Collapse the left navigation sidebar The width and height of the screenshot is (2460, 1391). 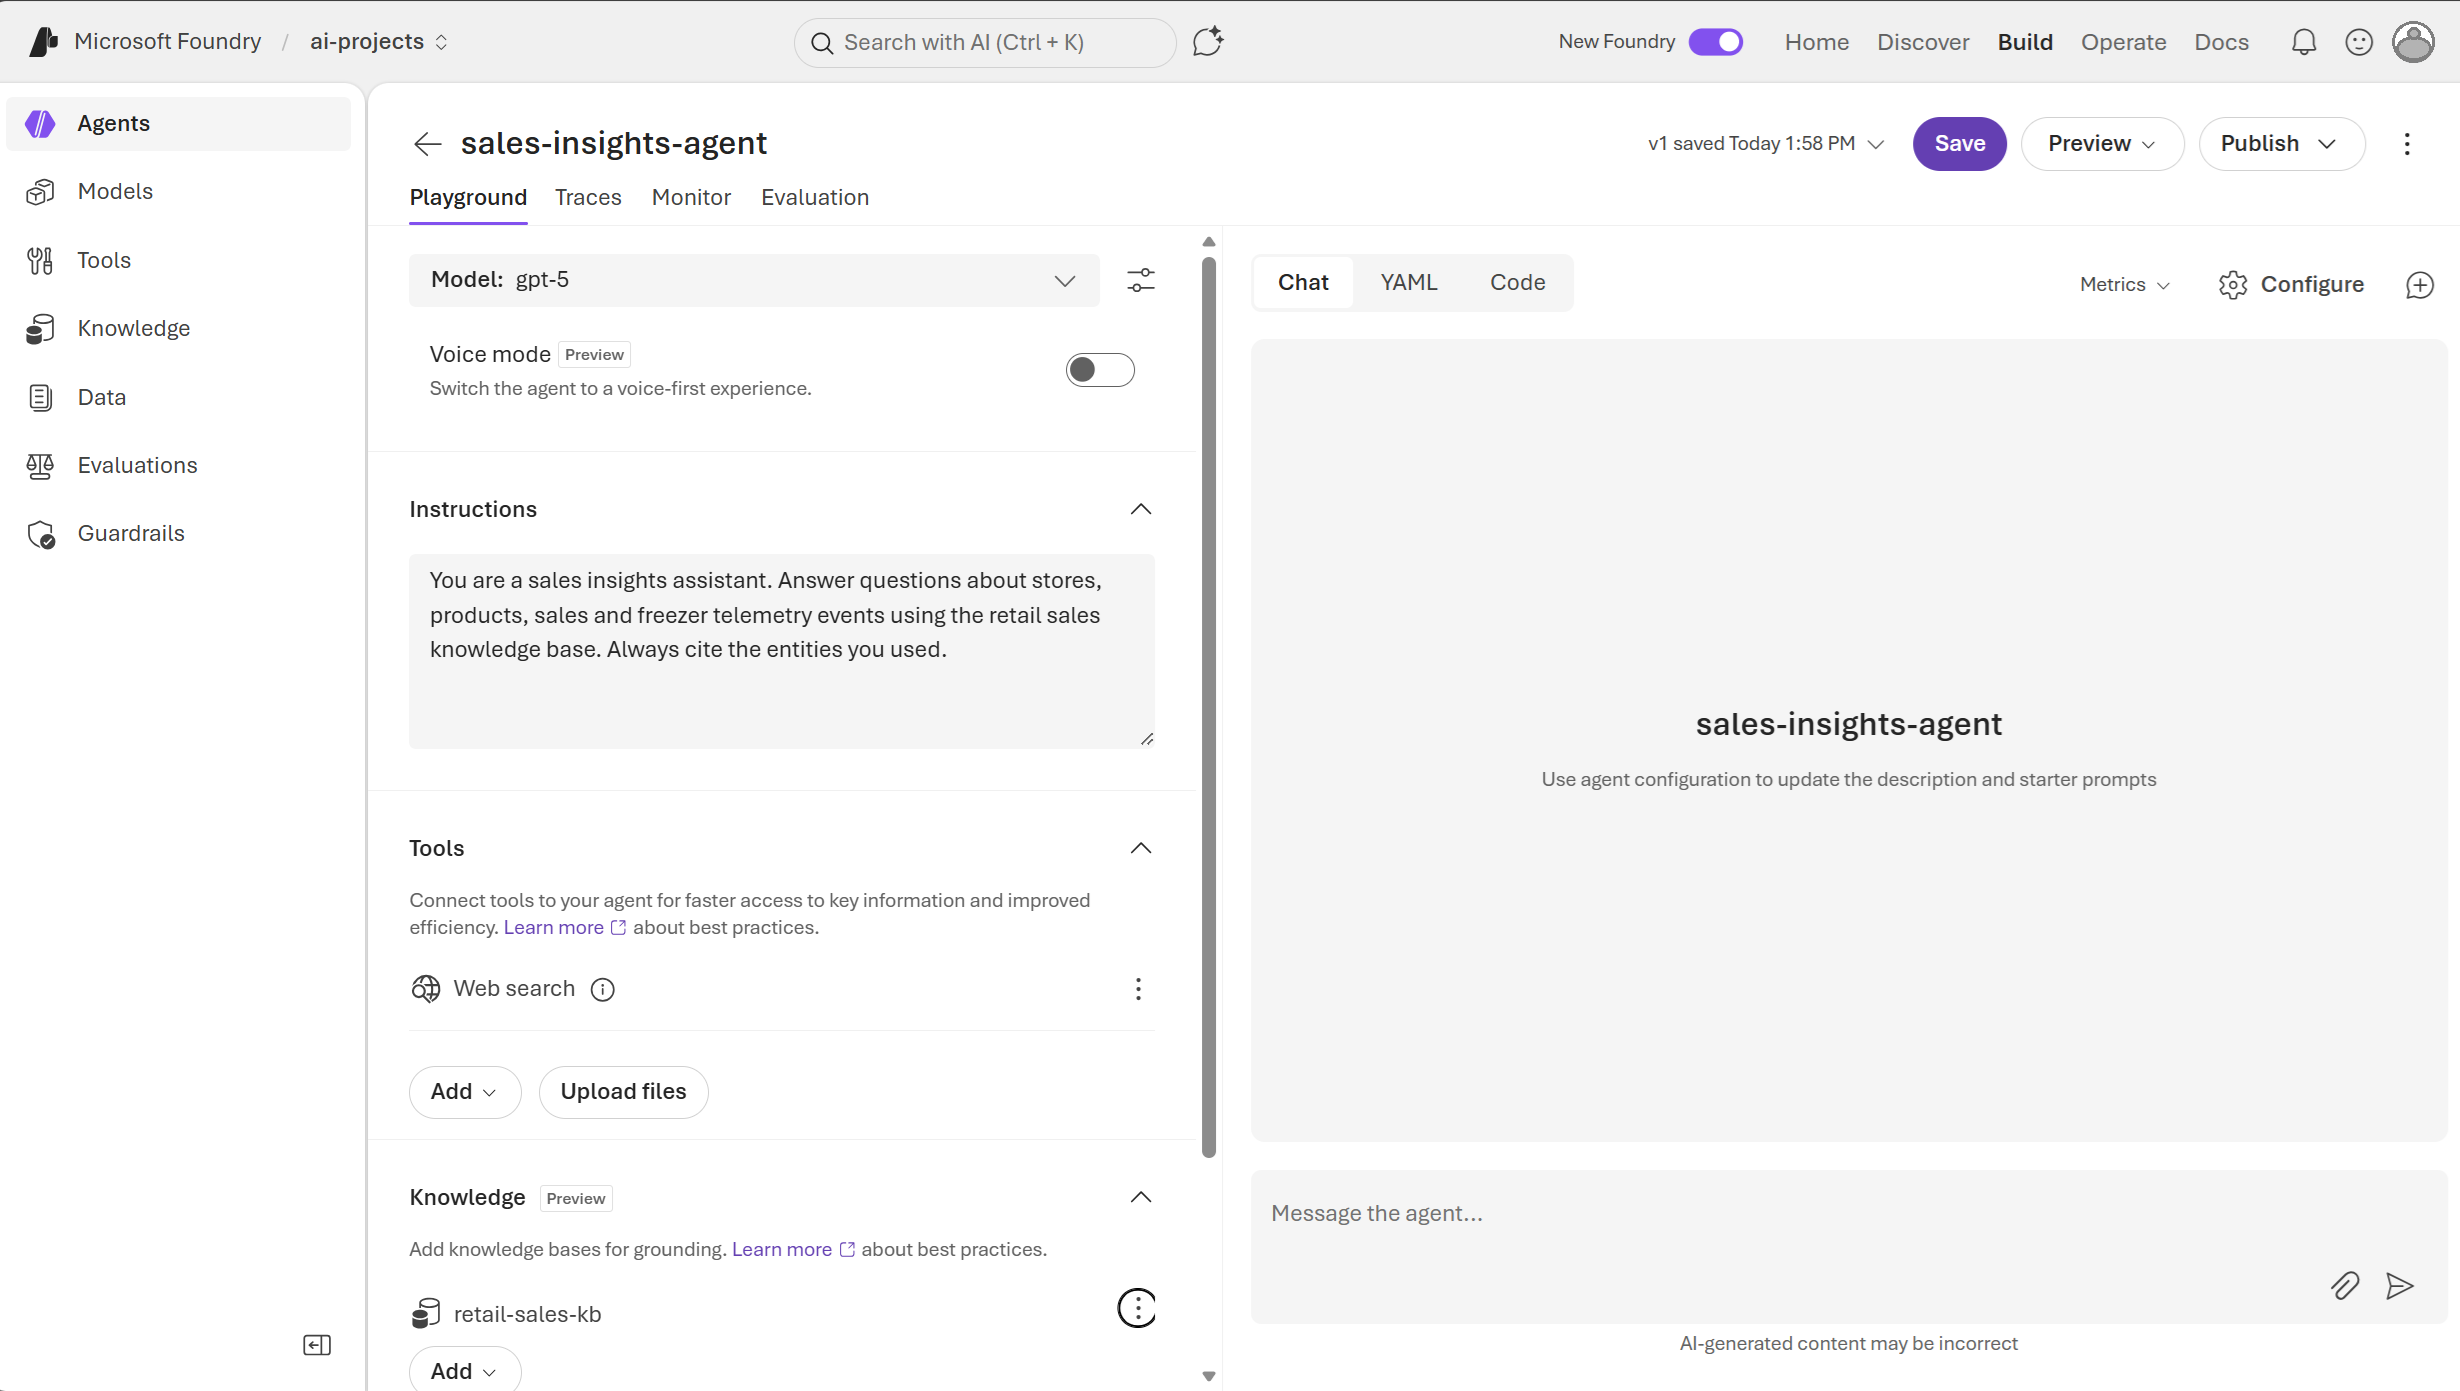pyautogui.click(x=317, y=1345)
